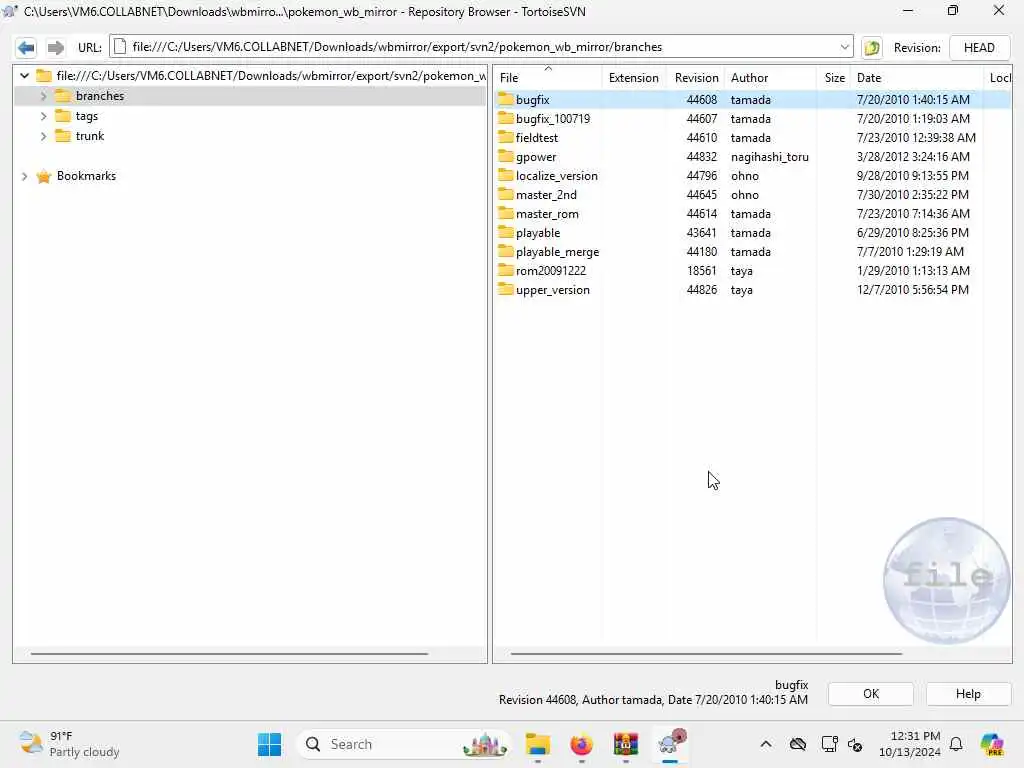
Task: Open Firefox from the taskbar
Action: (581, 744)
